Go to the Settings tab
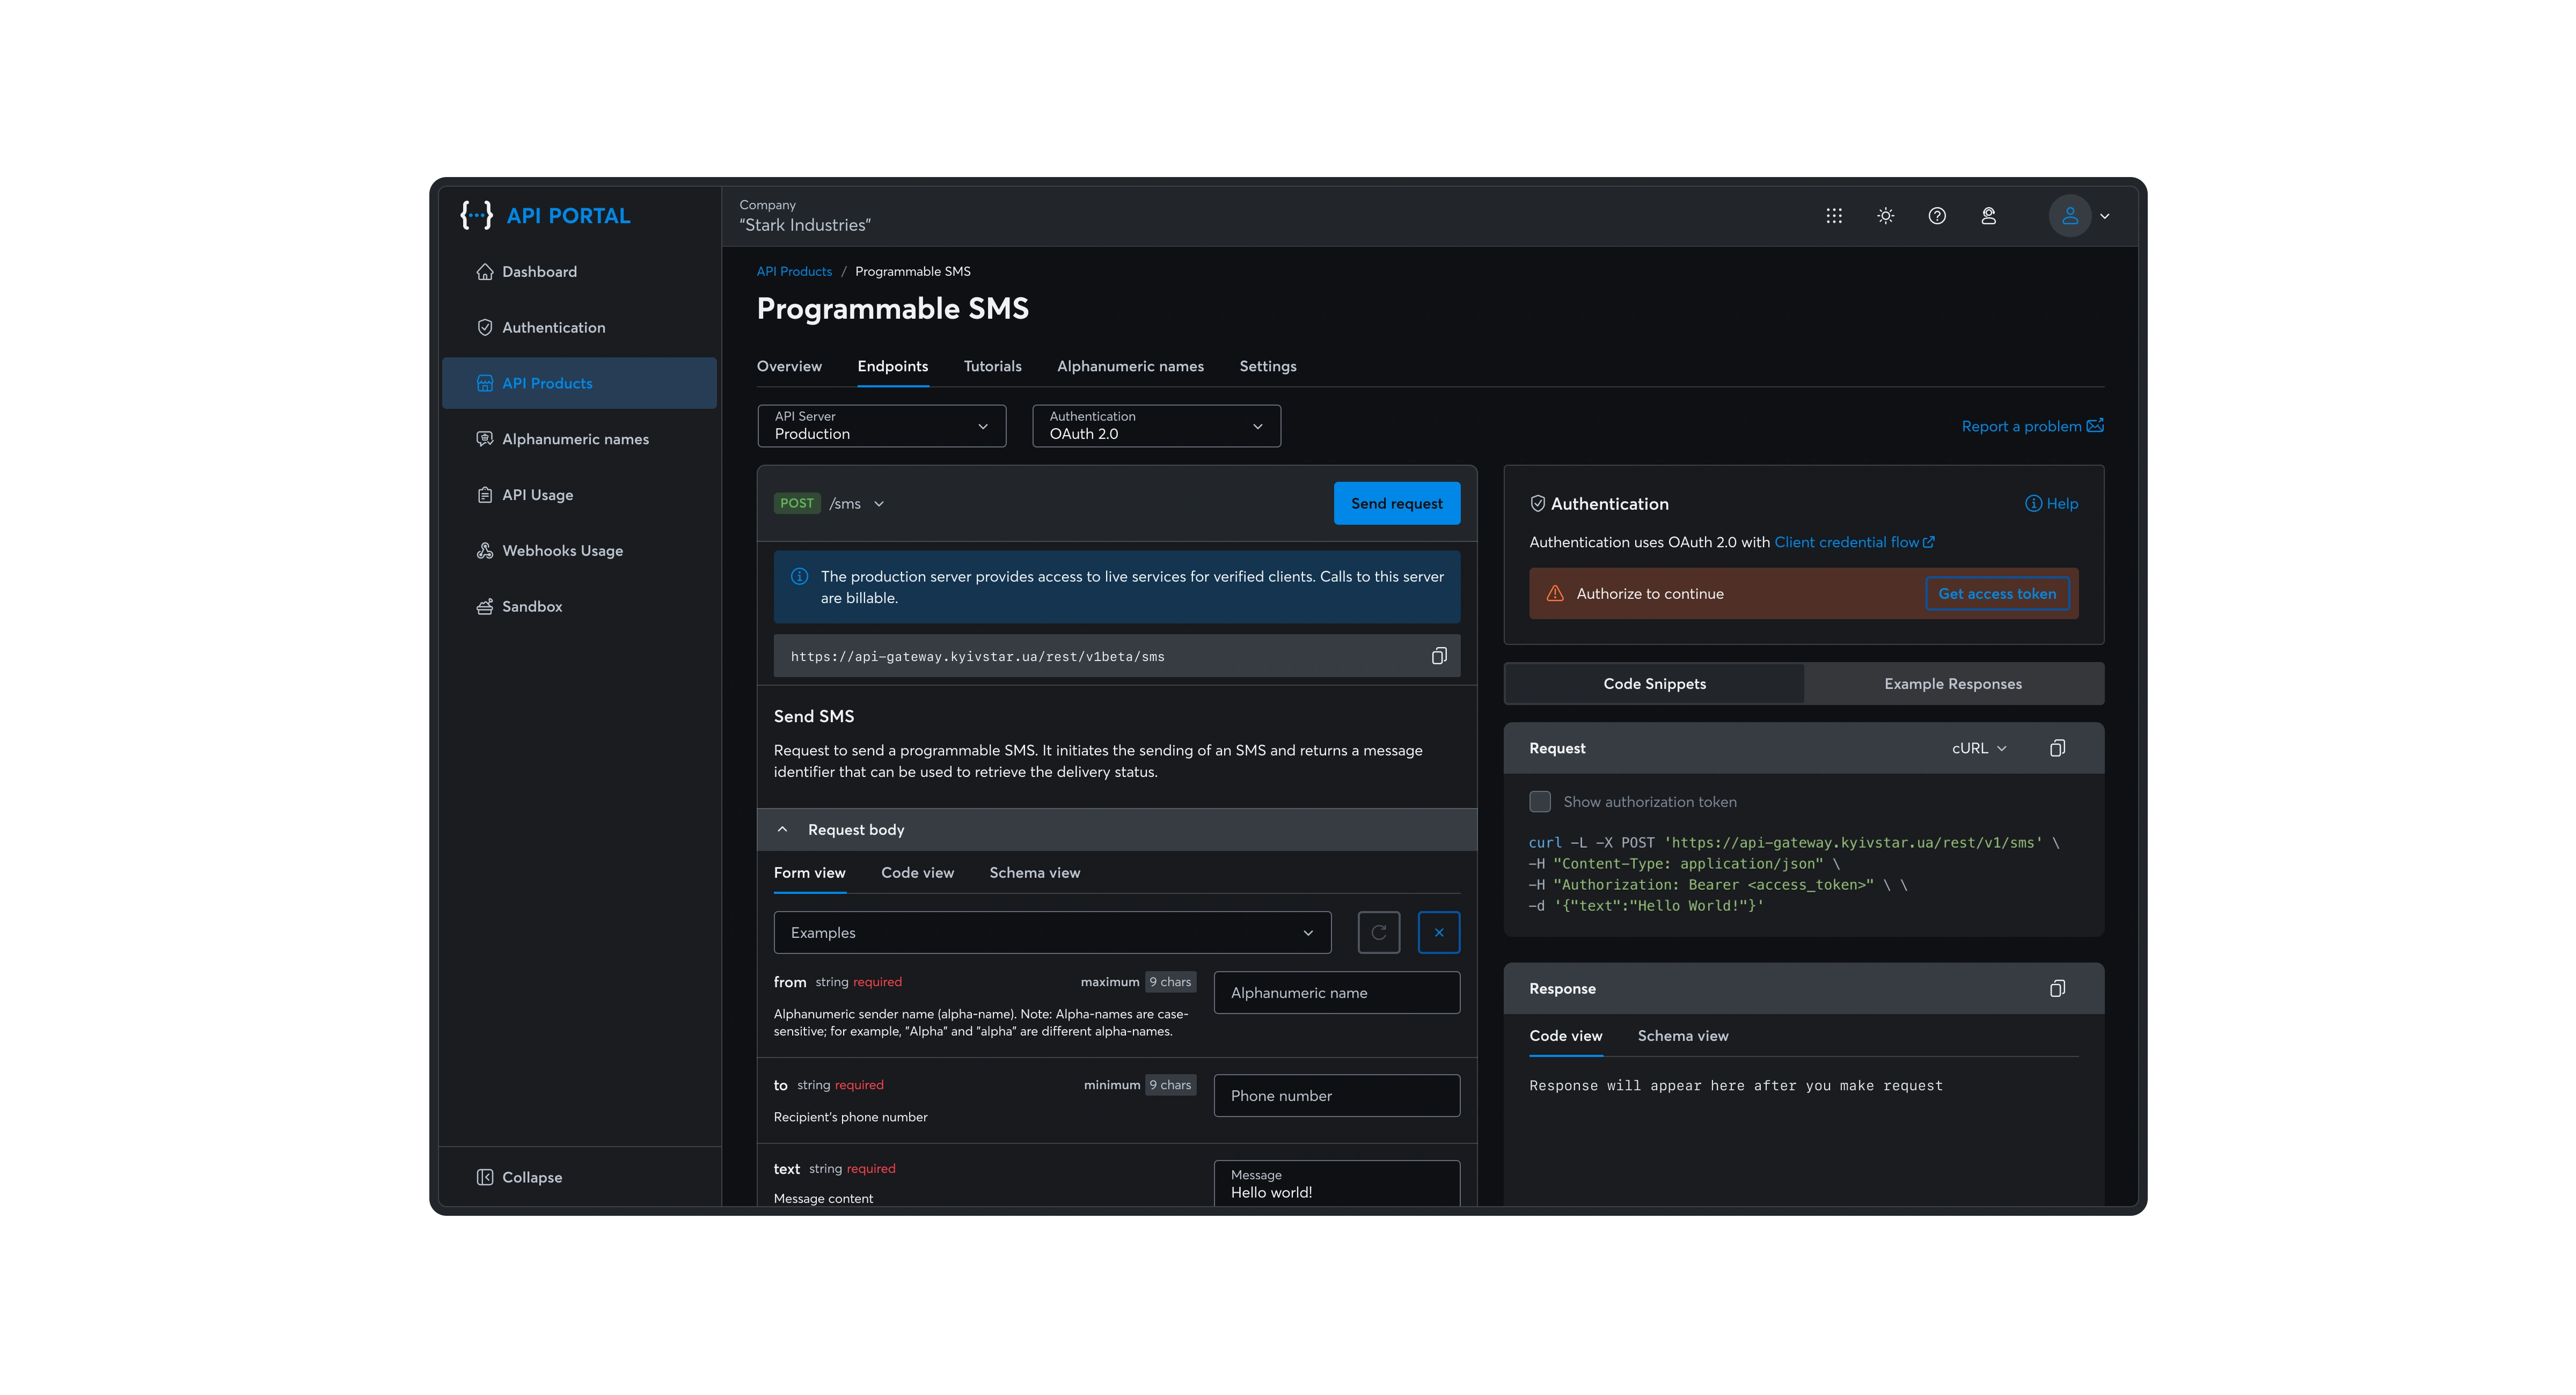Viewport: 2576px width, 1395px height. [1268, 366]
